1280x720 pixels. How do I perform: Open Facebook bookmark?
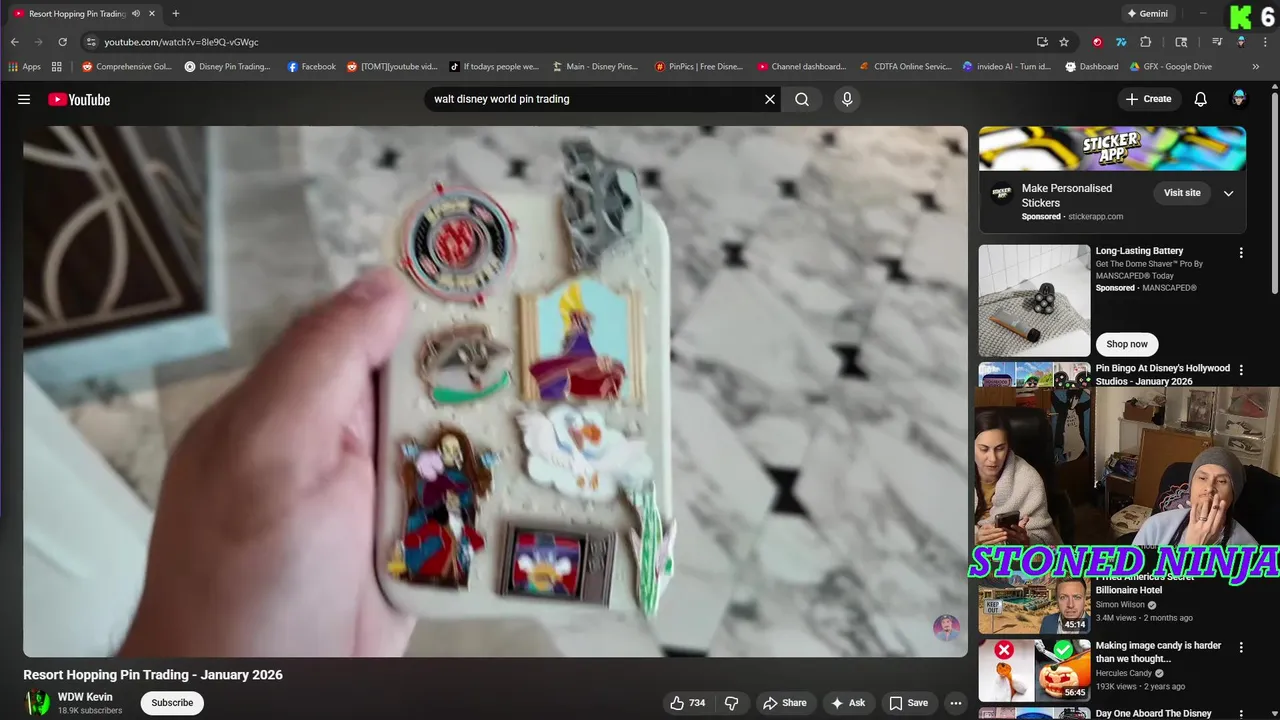tap(312, 67)
